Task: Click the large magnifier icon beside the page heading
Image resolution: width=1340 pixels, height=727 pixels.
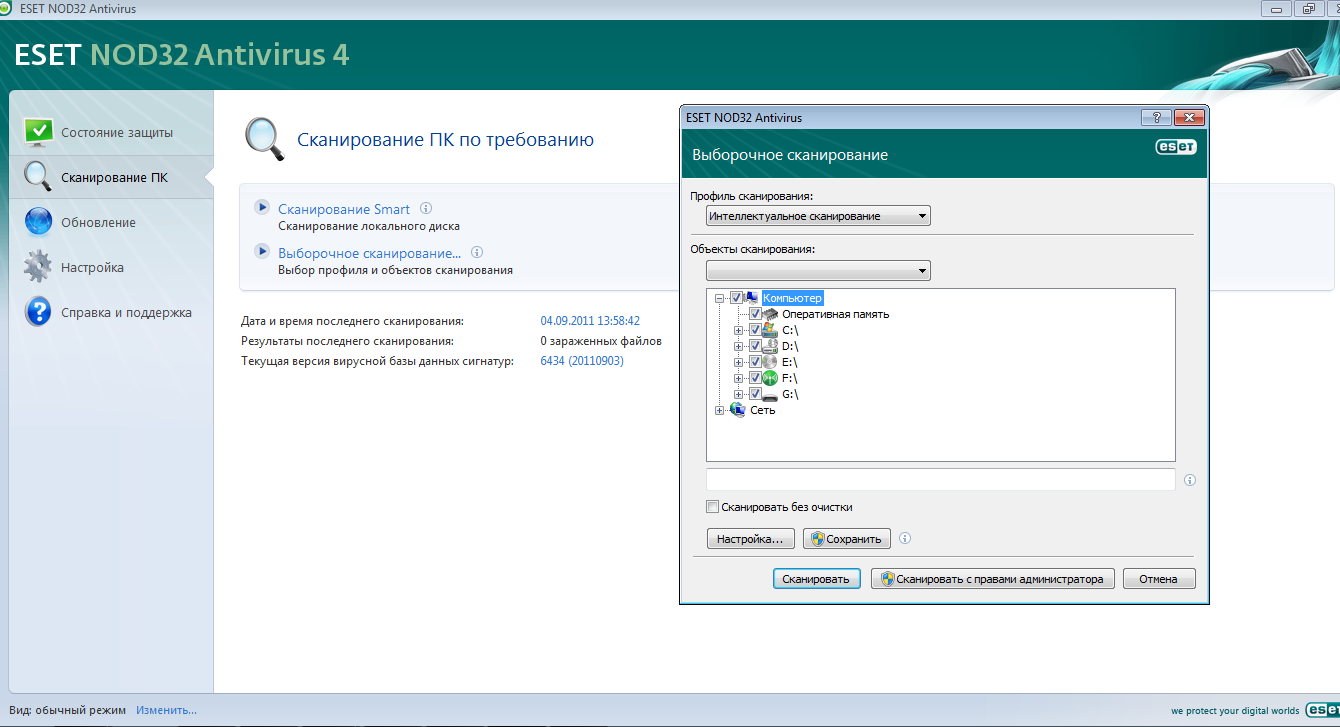Action: tap(265, 139)
